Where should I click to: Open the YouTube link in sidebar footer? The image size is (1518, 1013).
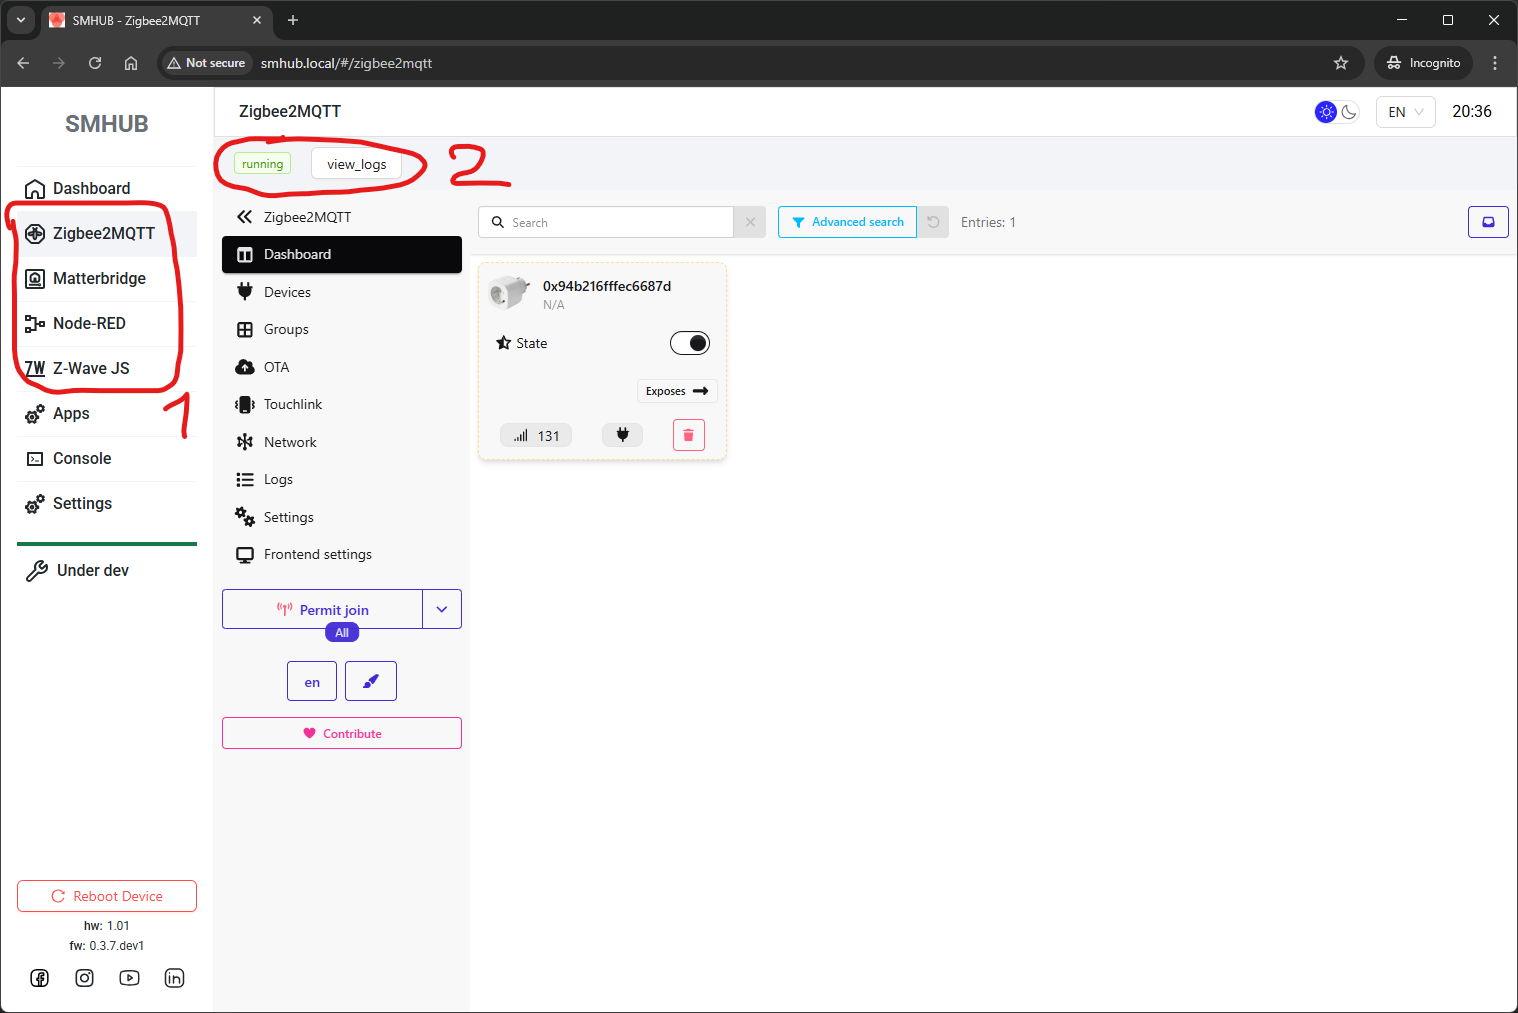pyautogui.click(x=129, y=978)
